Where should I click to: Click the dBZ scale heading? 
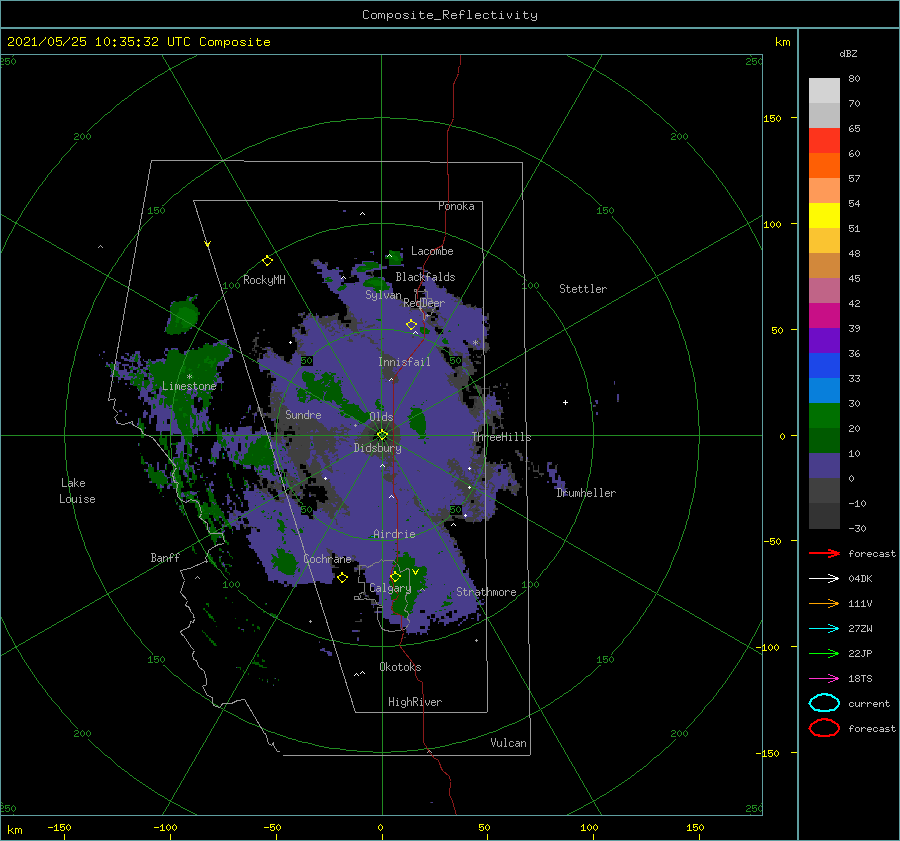pos(848,53)
